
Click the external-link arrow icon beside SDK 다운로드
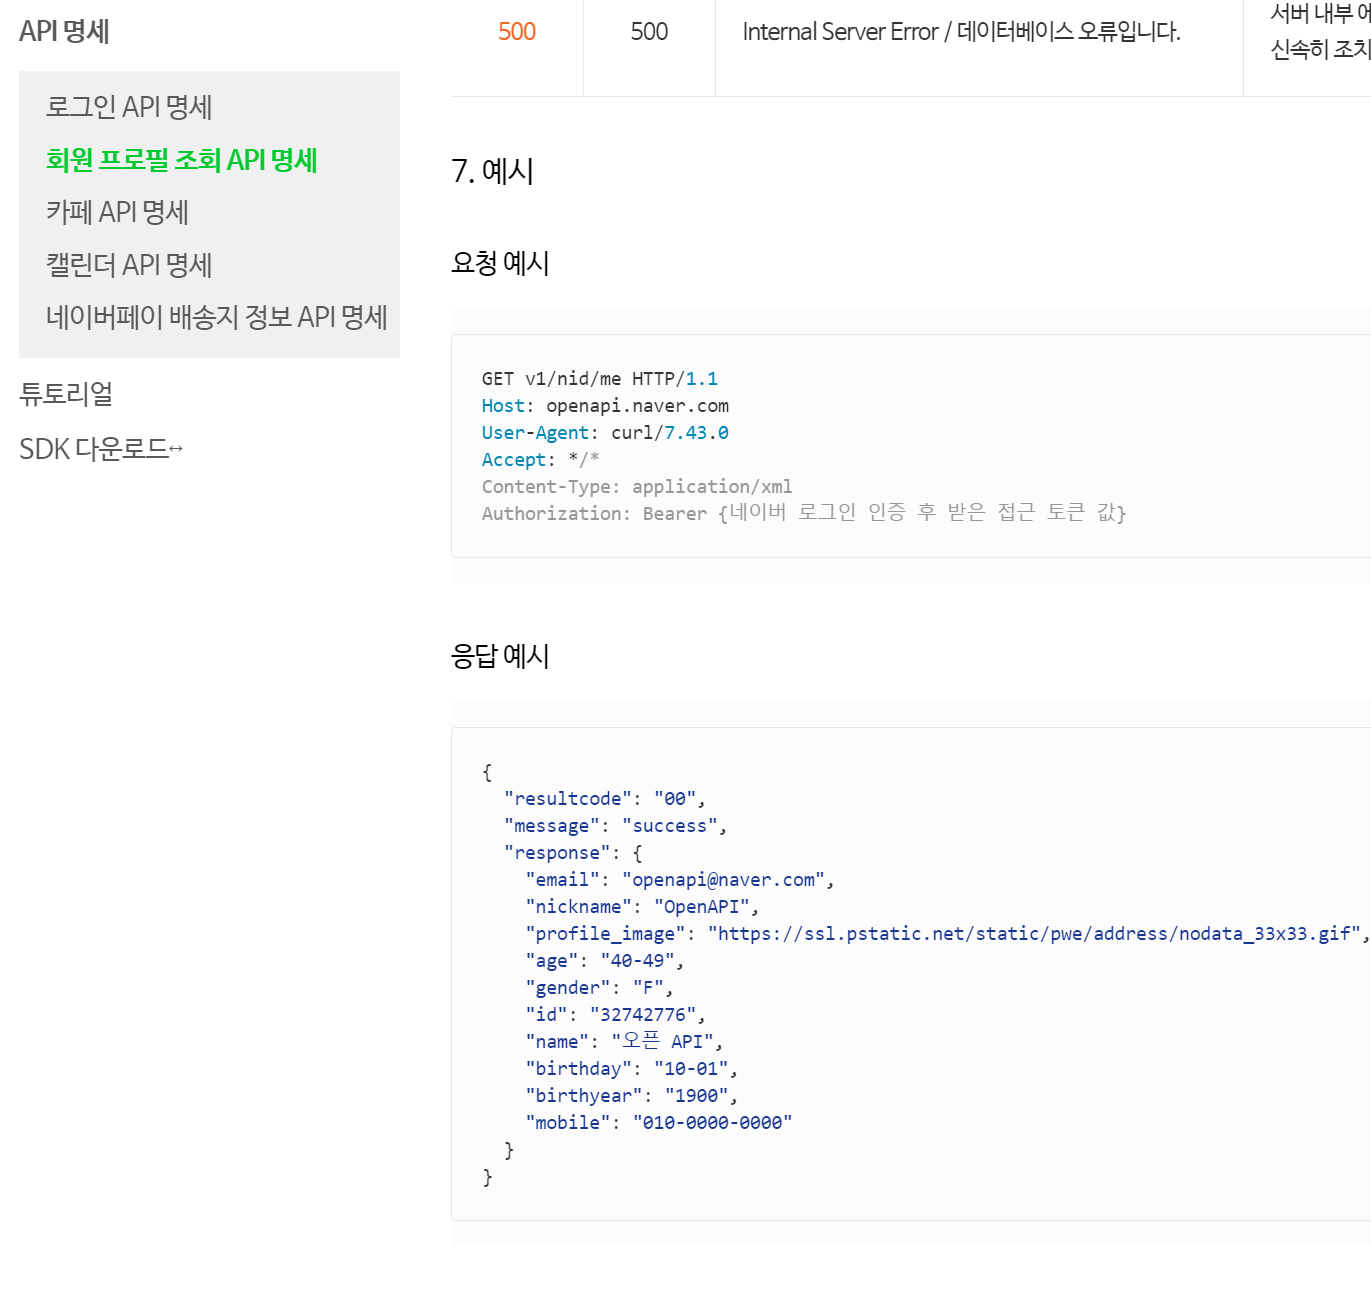[176, 450]
